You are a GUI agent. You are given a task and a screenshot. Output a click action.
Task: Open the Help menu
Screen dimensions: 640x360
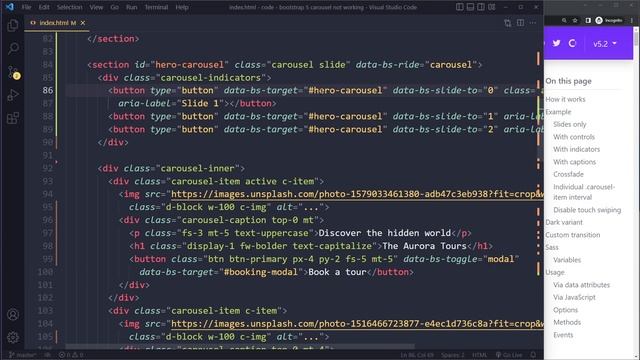182,7
